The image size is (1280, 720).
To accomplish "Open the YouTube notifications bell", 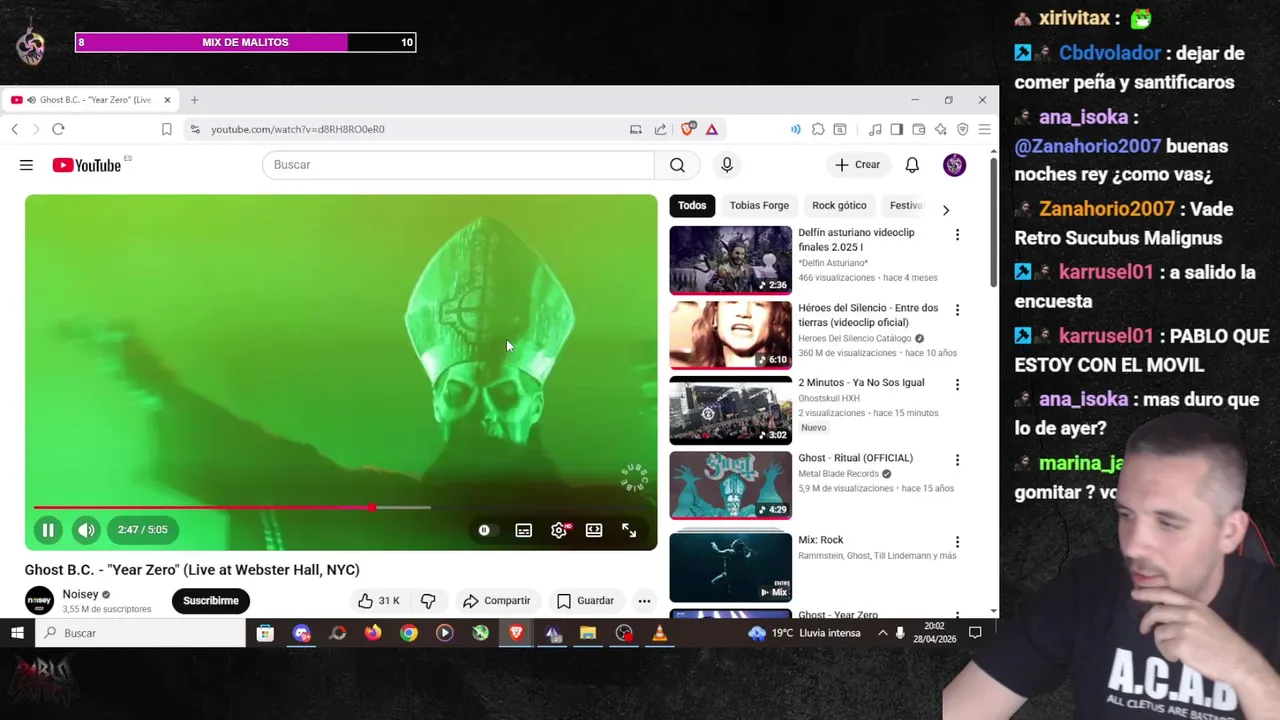I will [x=912, y=165].
